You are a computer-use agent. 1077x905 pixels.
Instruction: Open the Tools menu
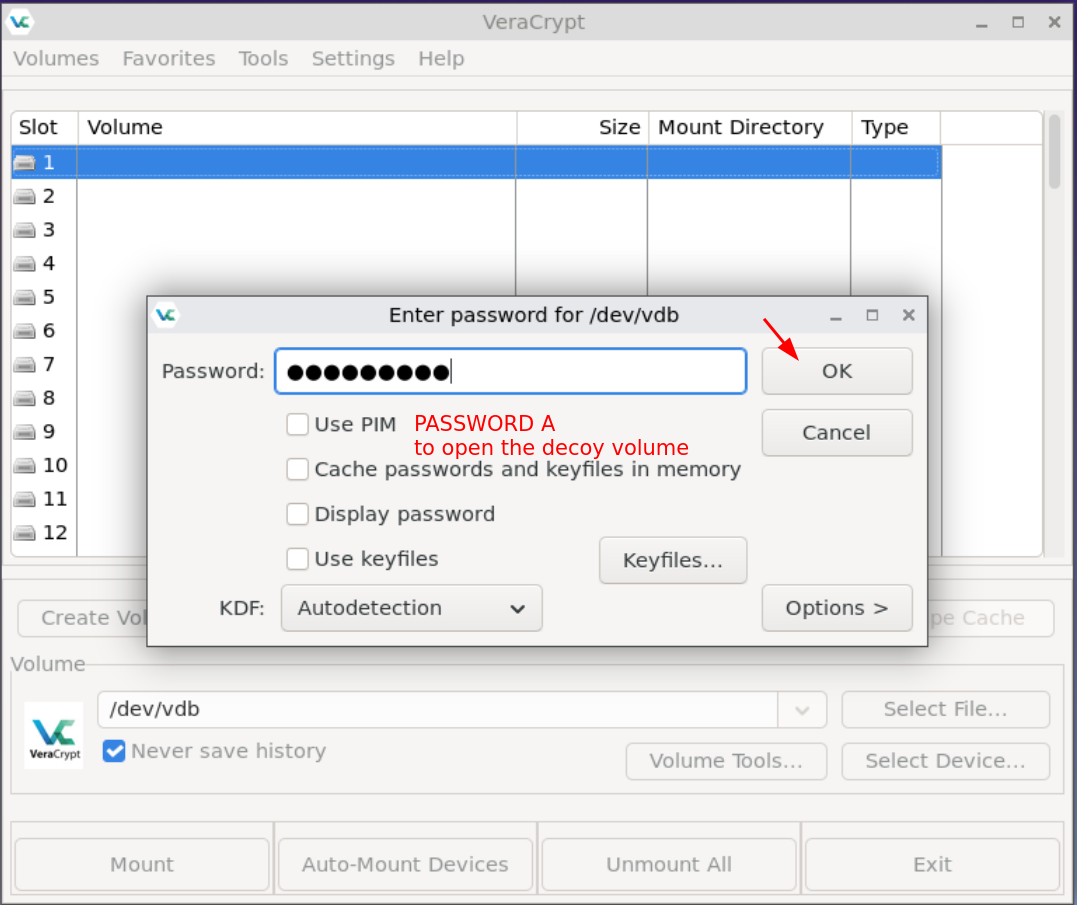263,59
